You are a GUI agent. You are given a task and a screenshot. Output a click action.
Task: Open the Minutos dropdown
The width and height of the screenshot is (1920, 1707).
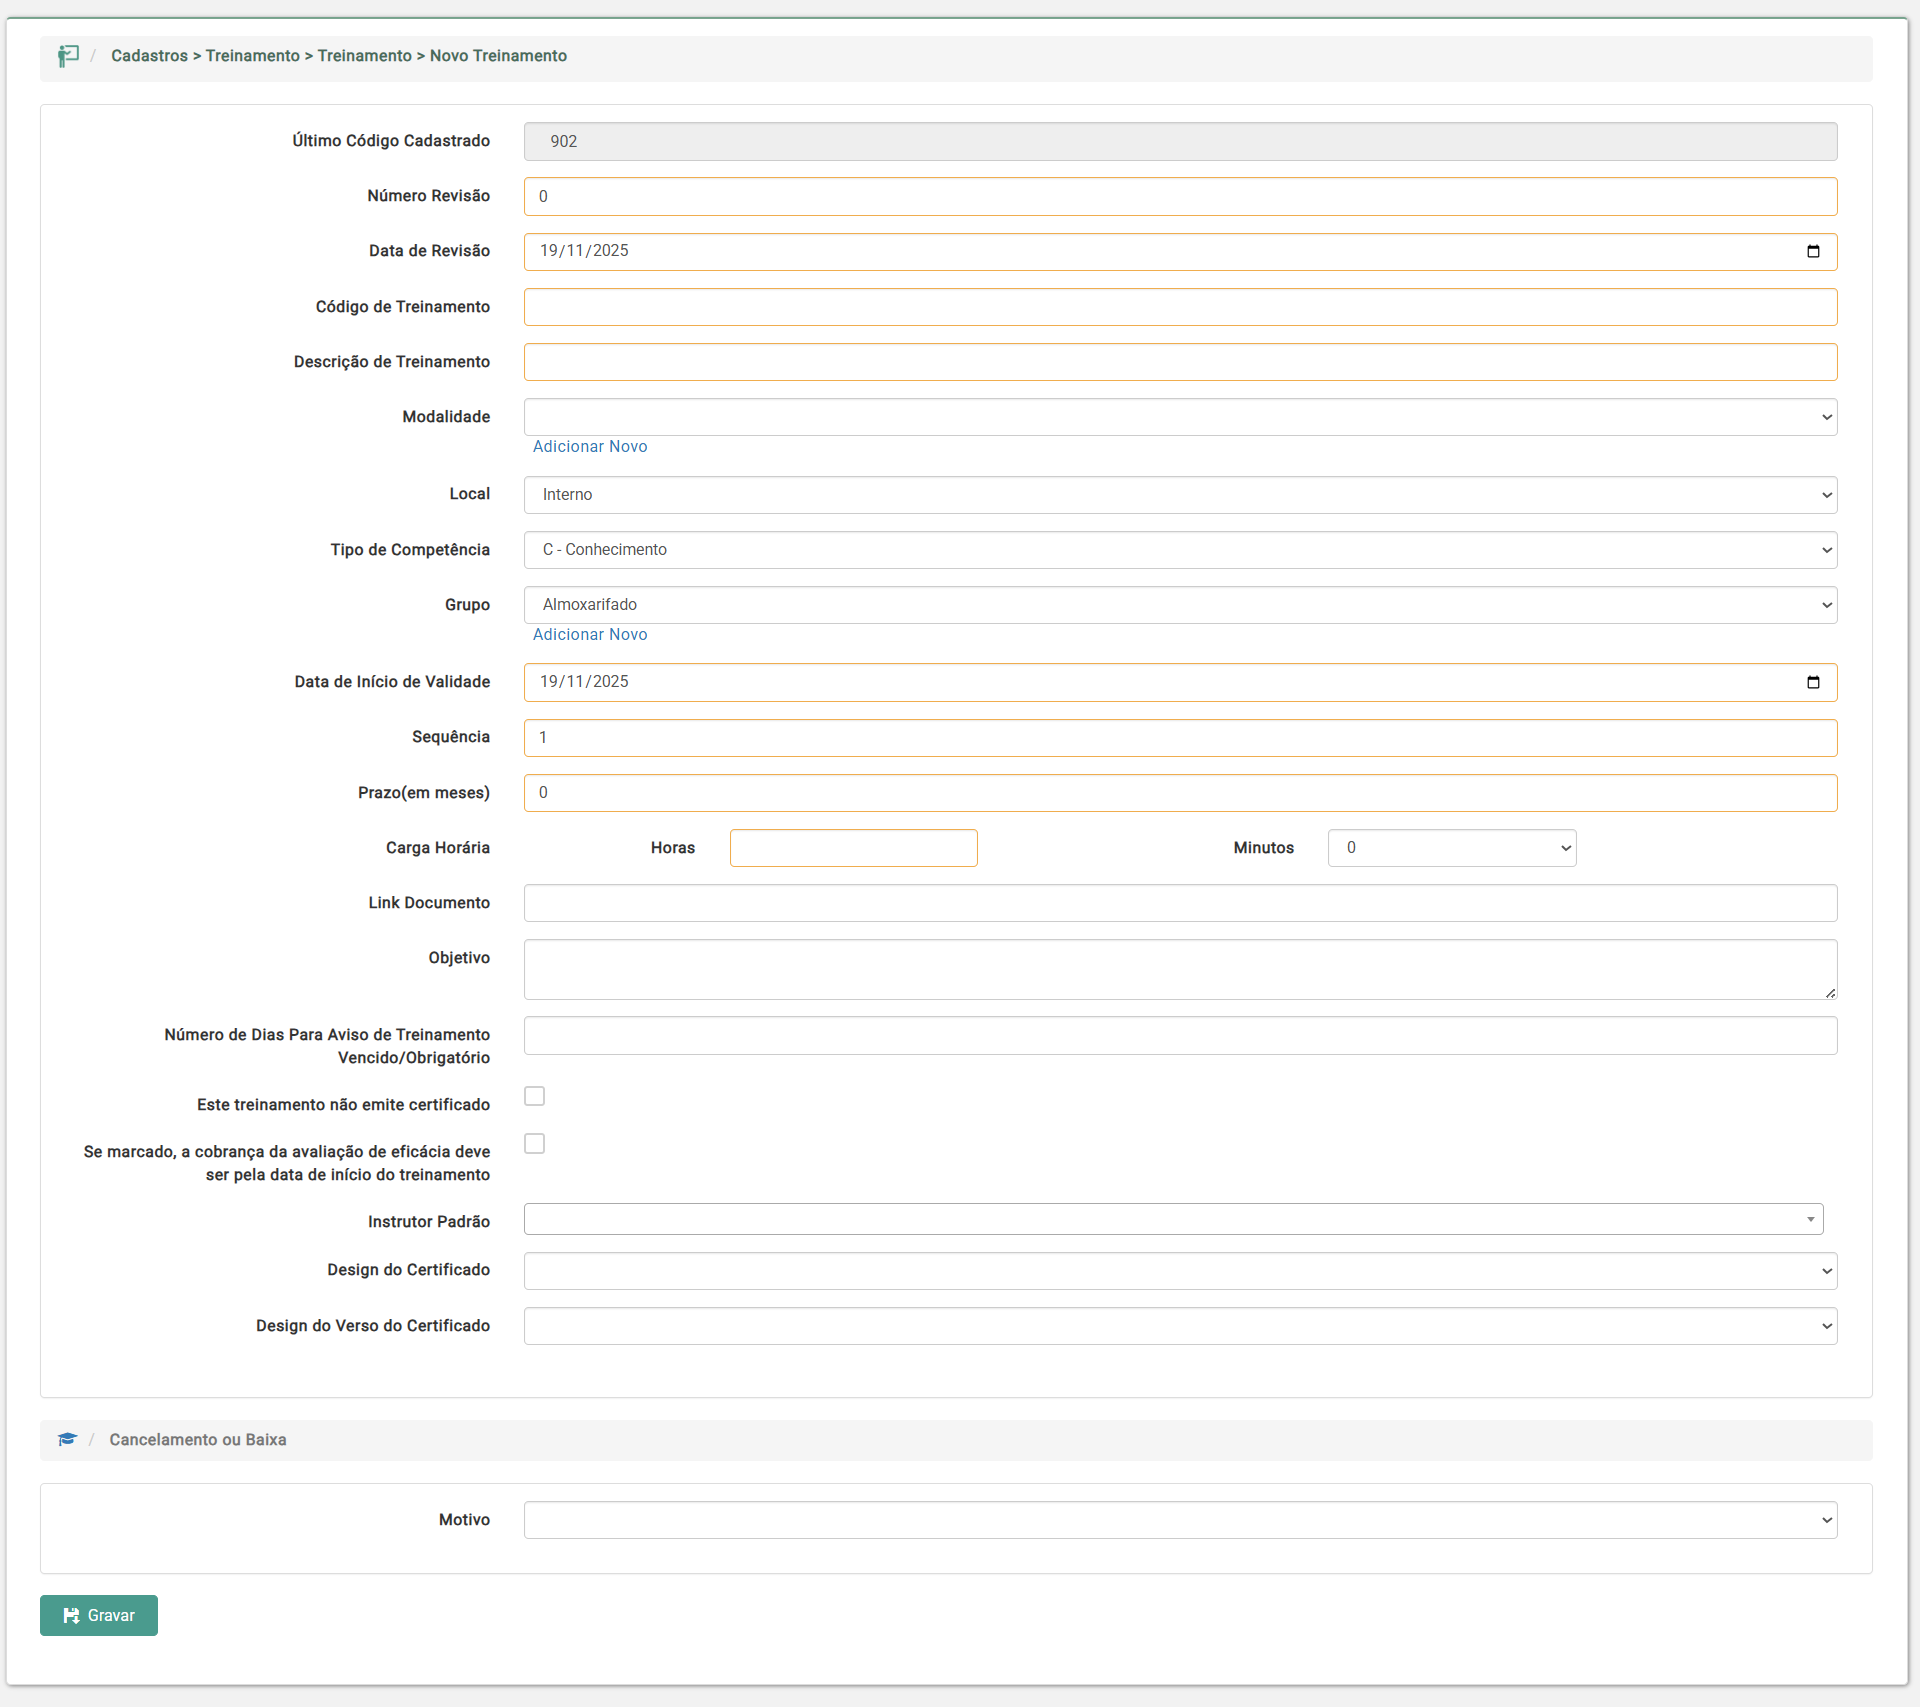click(x=1451, y=848)
